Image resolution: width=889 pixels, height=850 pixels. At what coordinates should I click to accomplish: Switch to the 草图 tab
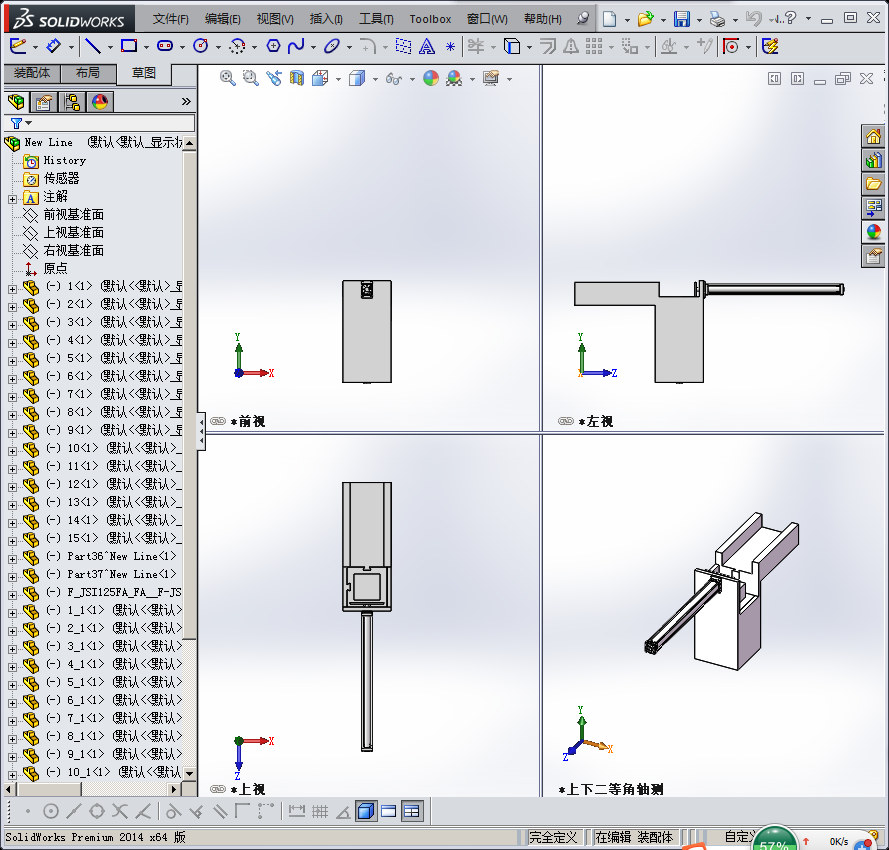(x=143, y=73)
